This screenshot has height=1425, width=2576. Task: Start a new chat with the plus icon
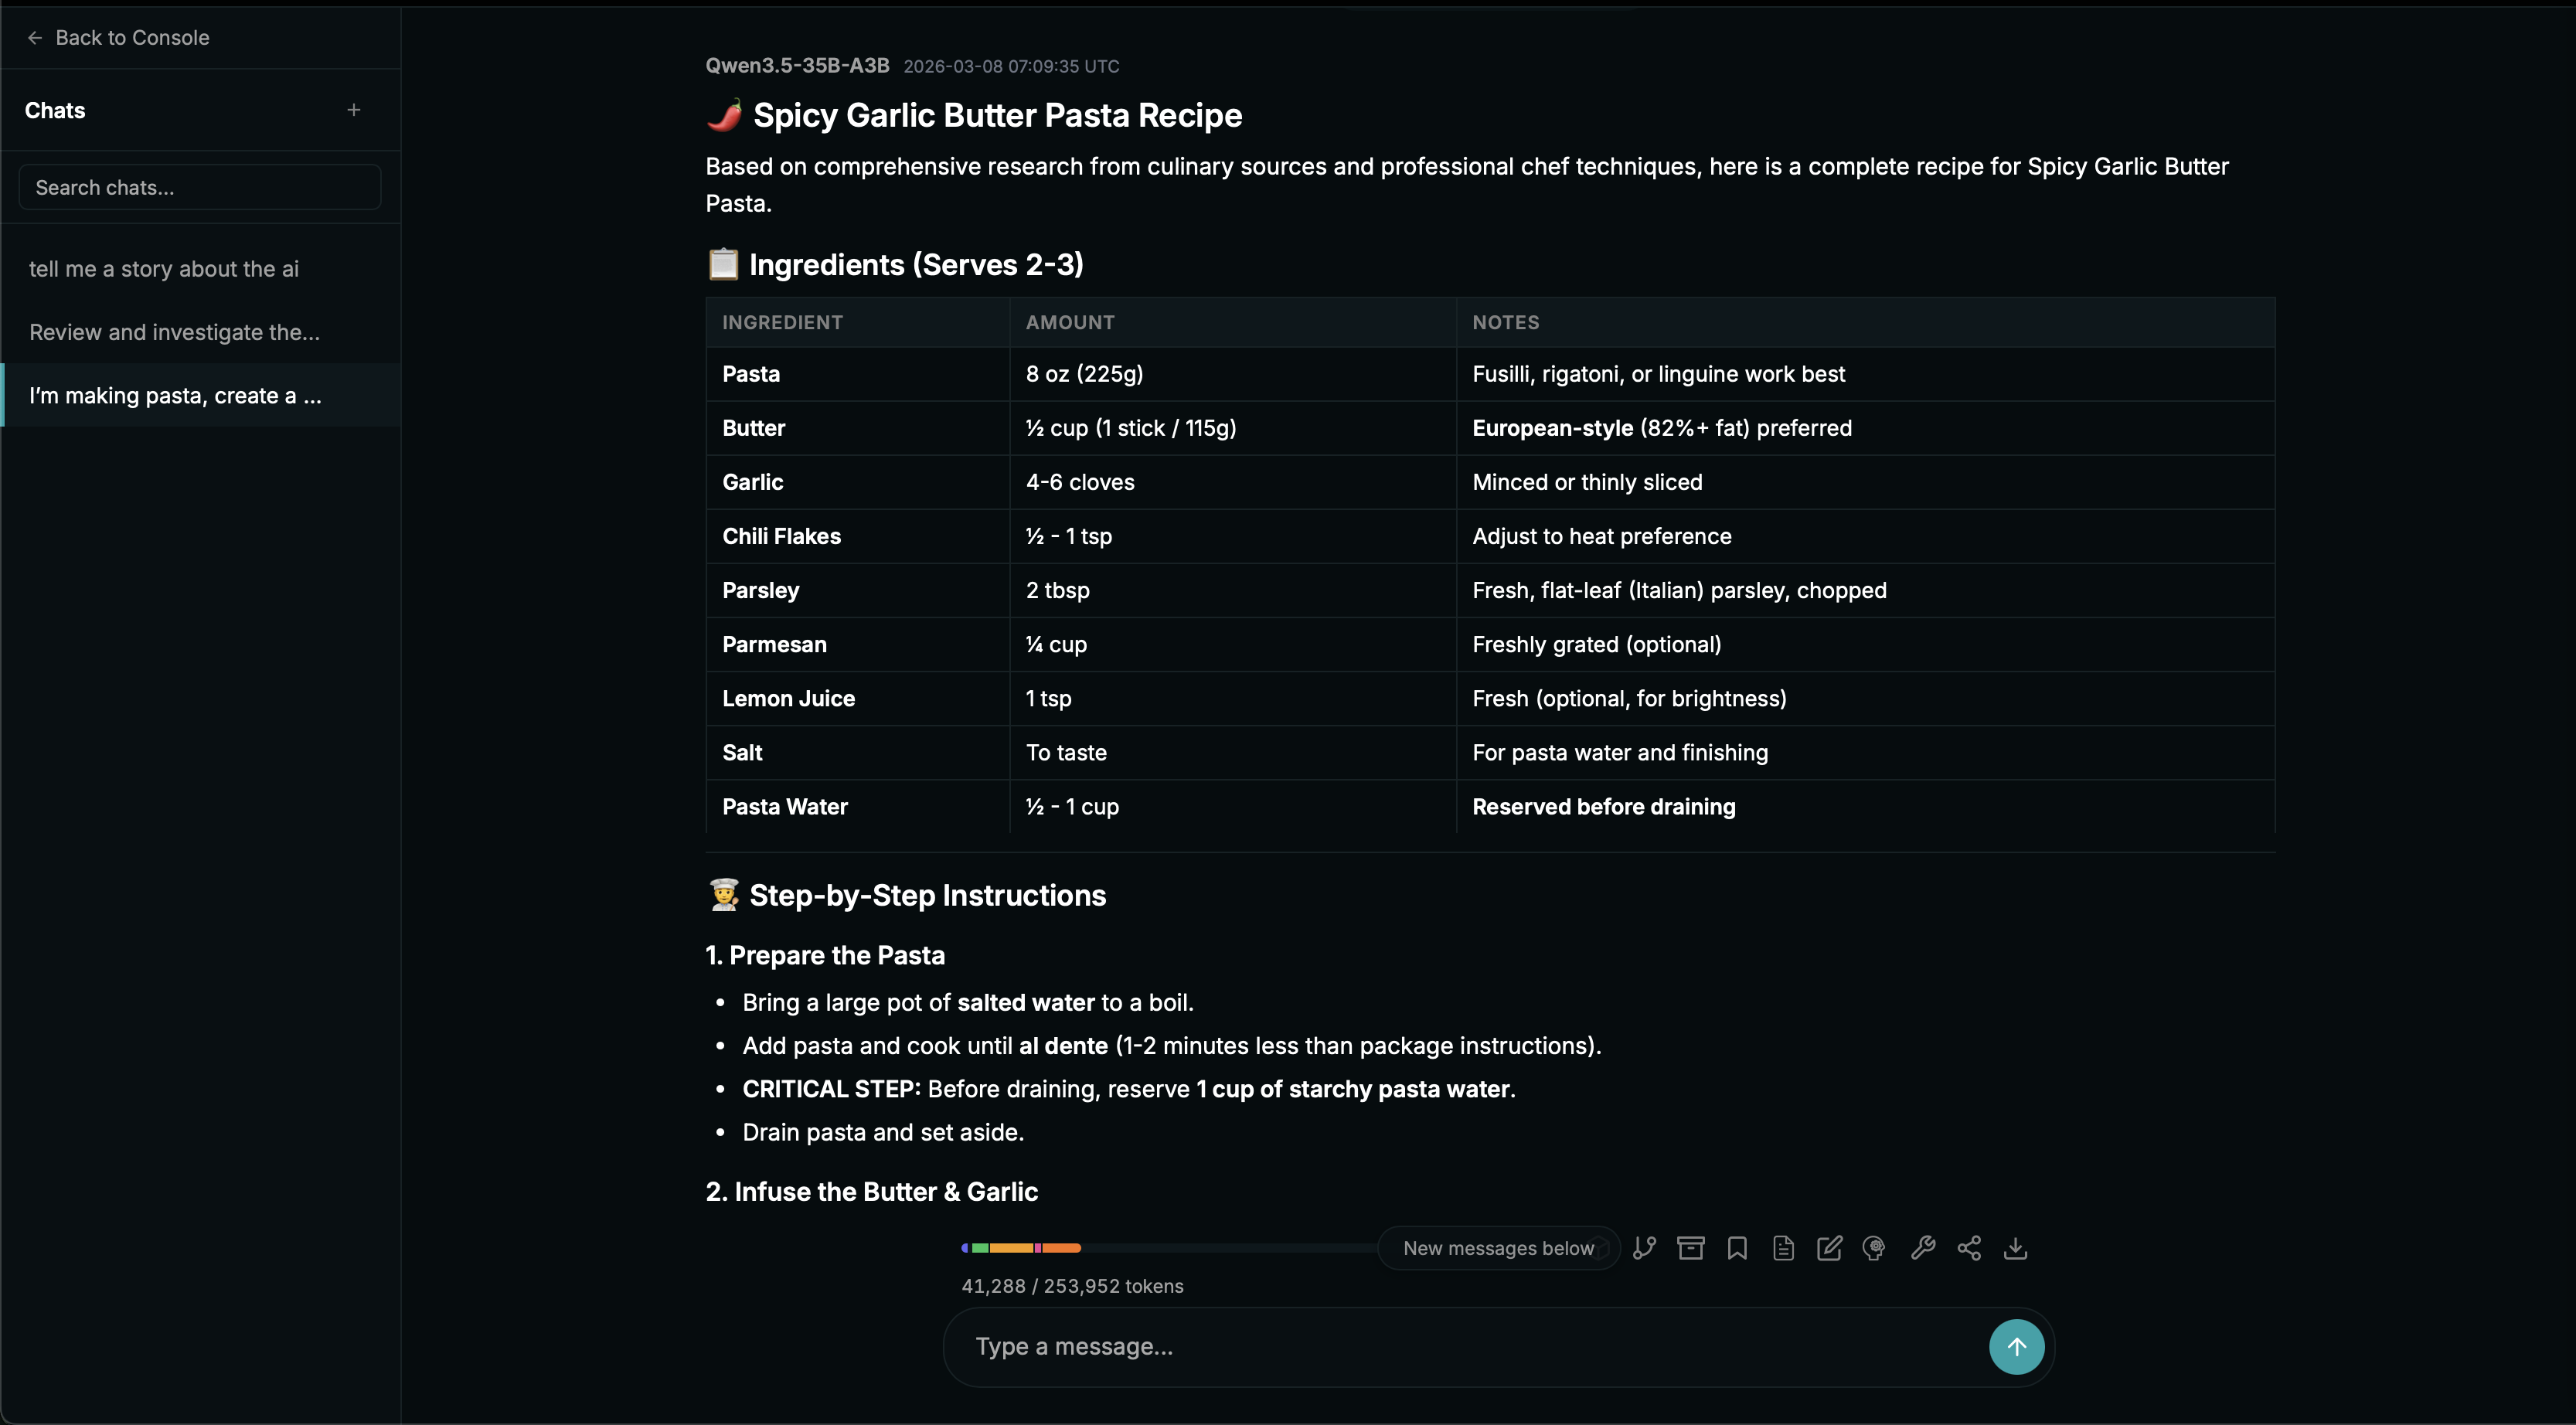(x=354, y=109)
